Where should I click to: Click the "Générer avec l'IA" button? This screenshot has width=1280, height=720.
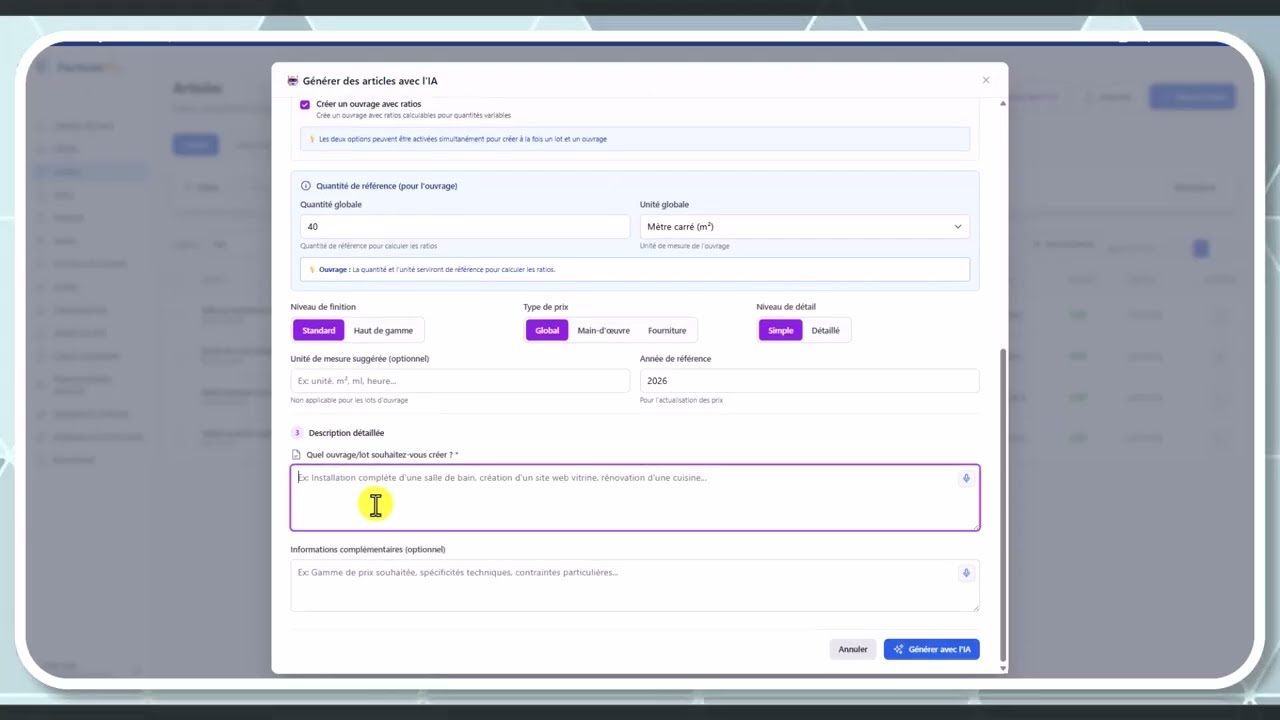(x=932, y=649)
